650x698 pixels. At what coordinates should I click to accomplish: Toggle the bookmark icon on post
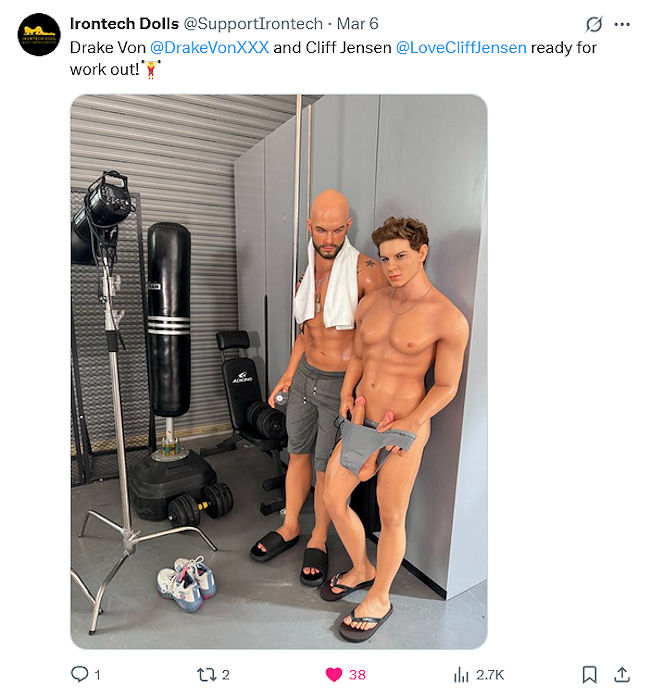click(589, 674)
